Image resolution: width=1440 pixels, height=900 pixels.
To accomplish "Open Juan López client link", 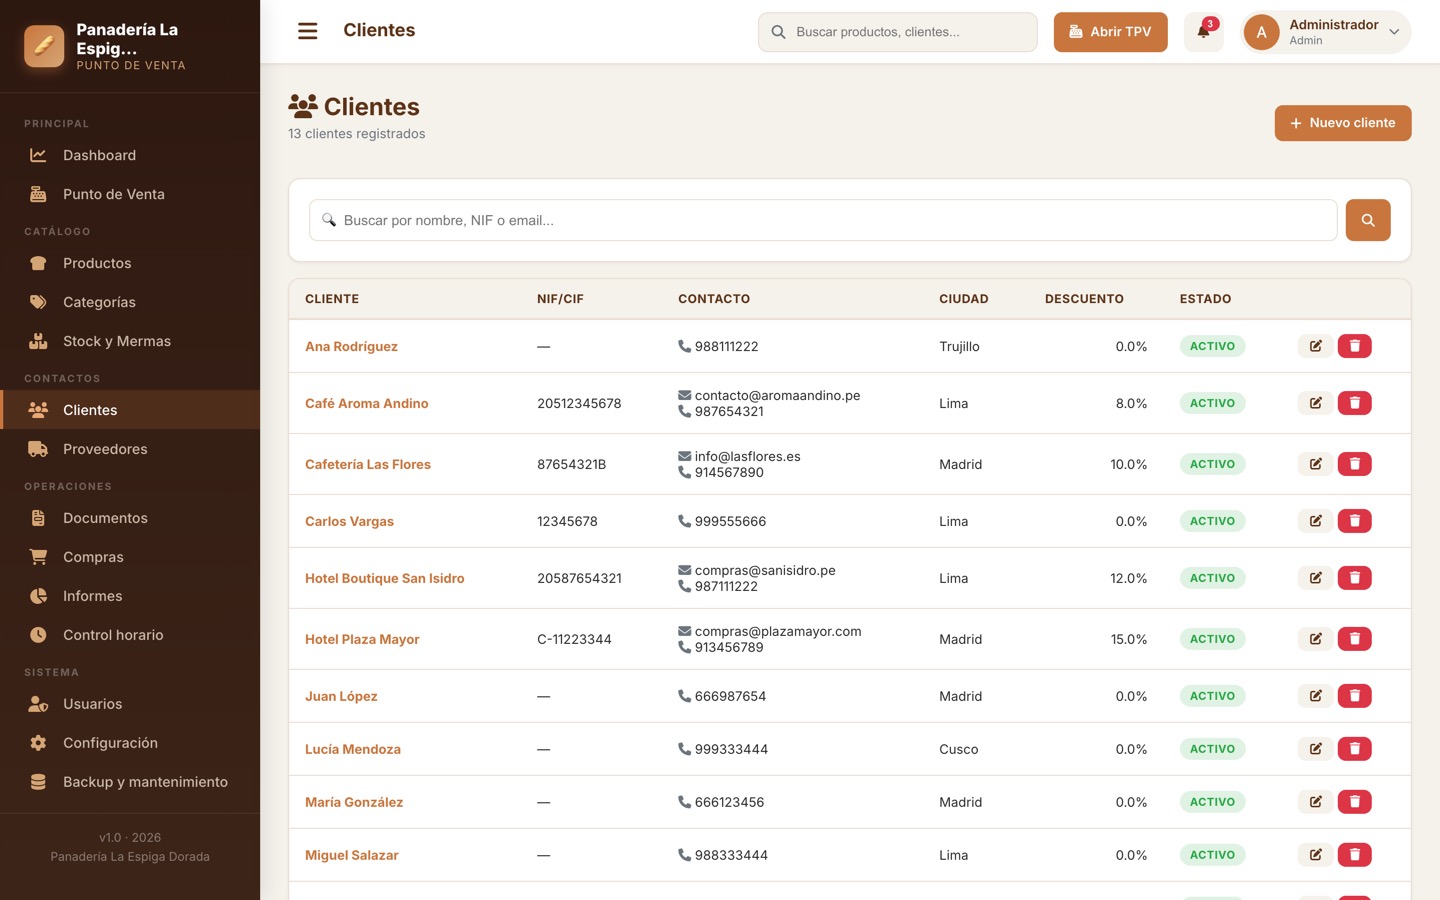I will (x=341, y=696).
